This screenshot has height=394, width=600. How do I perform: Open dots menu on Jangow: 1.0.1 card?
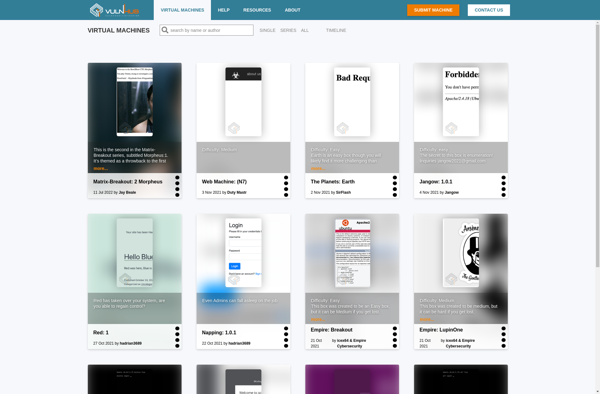(x=504, y=186)
